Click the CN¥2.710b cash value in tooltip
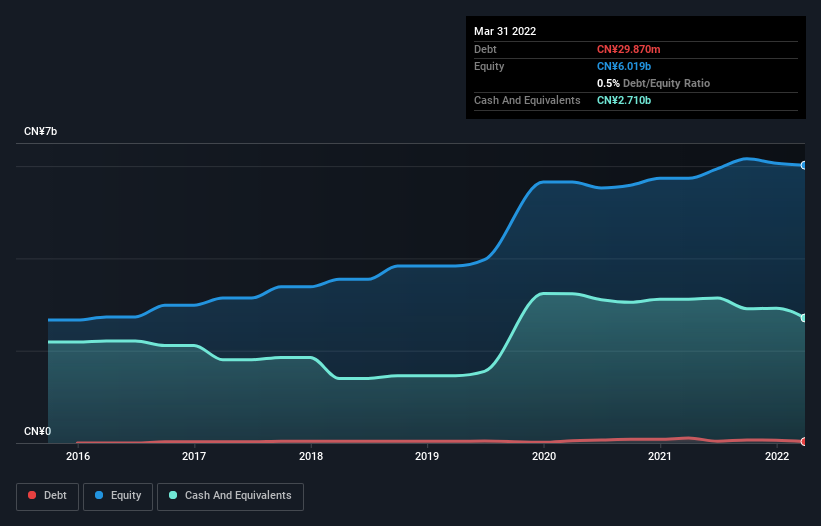 [624, 100]
